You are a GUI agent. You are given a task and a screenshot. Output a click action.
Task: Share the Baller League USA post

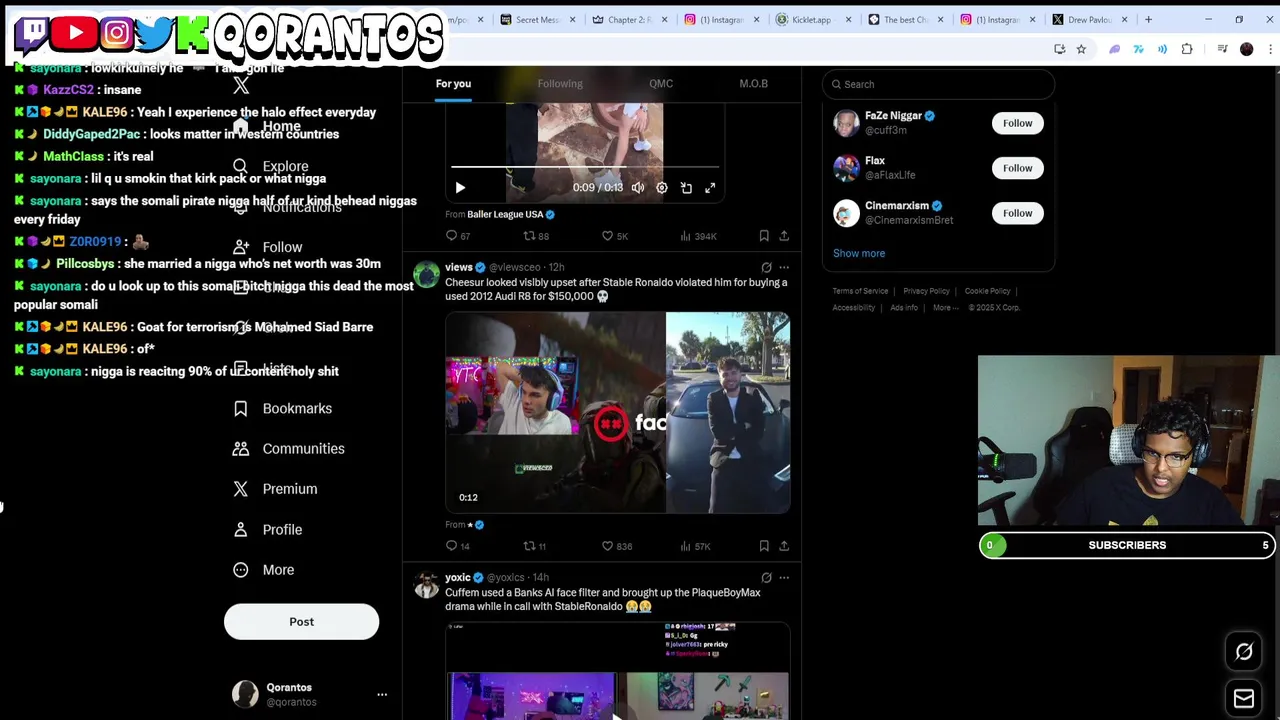[x=784, y=236]
